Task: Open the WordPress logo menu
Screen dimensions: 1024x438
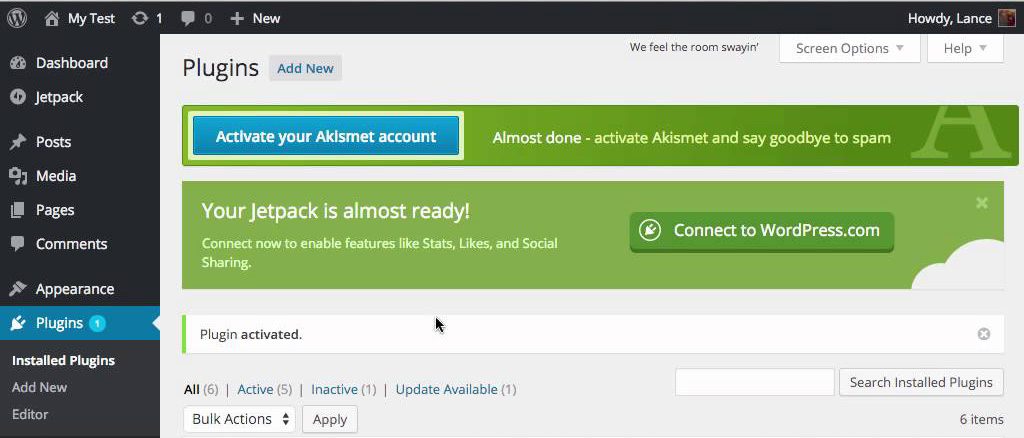Action: tap(17, 18)
